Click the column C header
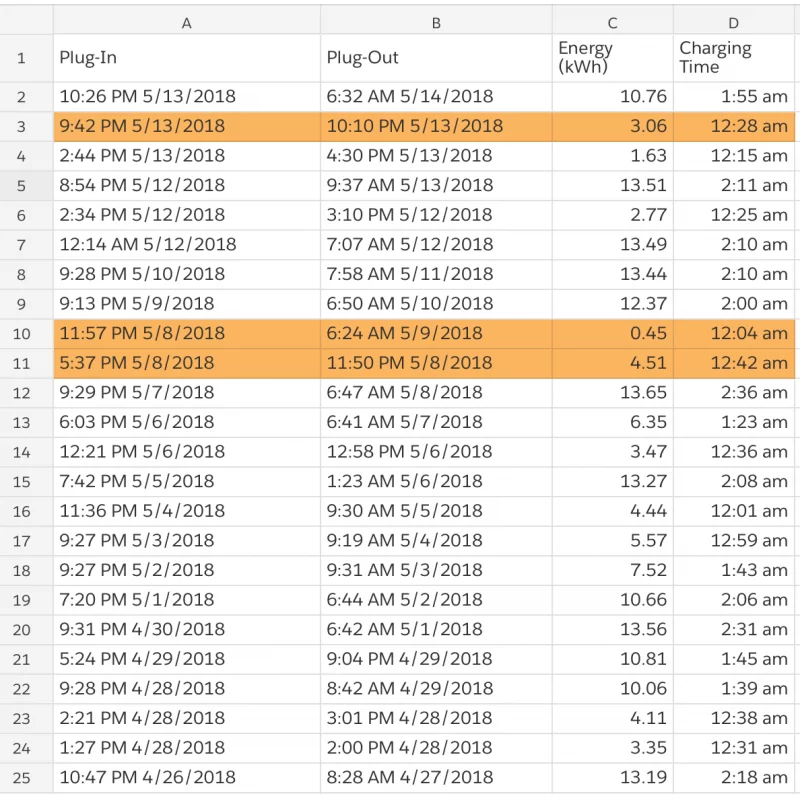Viewport: 800px width, 794px height. pos(612,23)
